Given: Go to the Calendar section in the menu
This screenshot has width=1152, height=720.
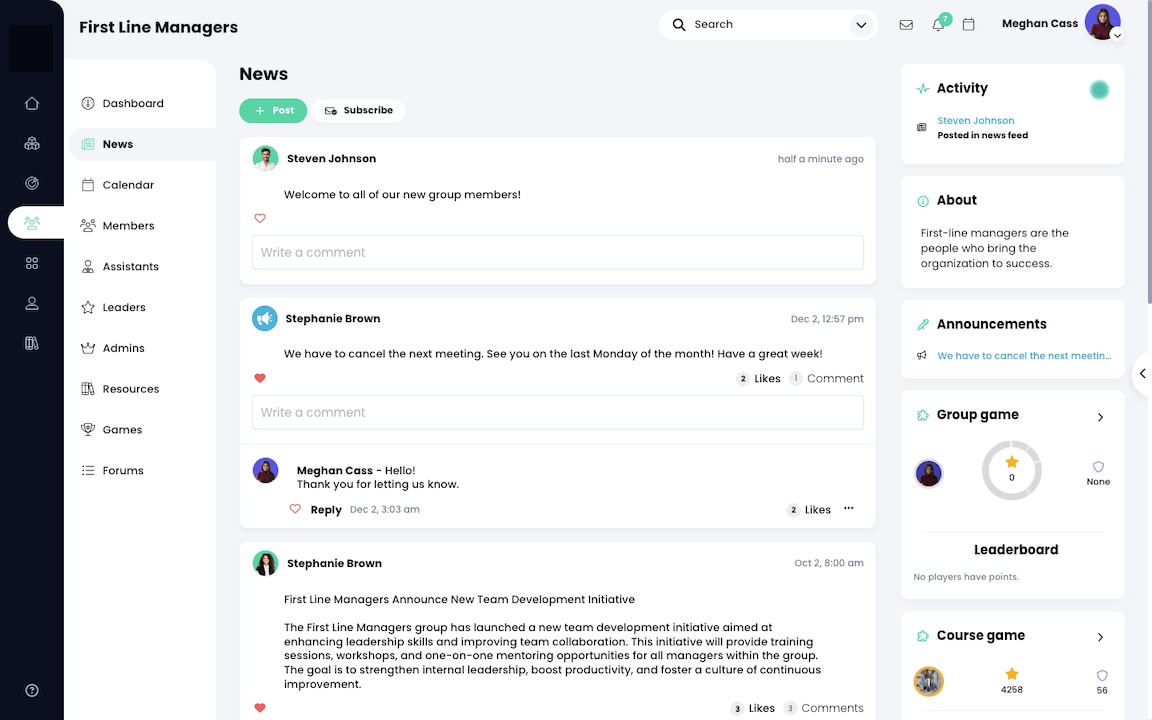Looking at the screenshot, I should [128, 185].
